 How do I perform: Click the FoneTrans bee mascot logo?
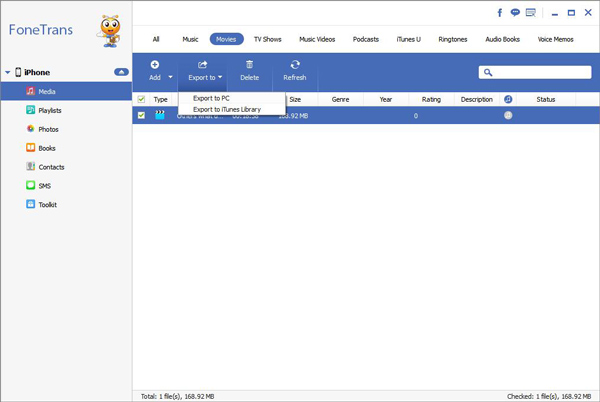(110, 31)
